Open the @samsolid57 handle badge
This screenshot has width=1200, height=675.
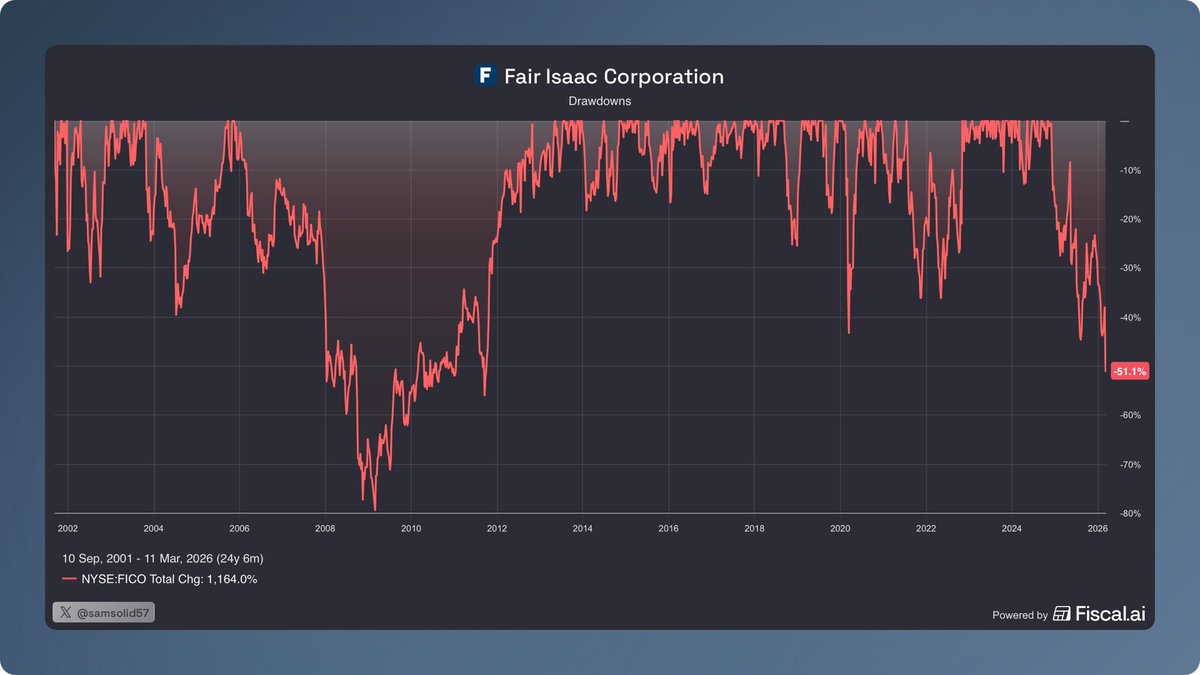(x=103, y=611)
